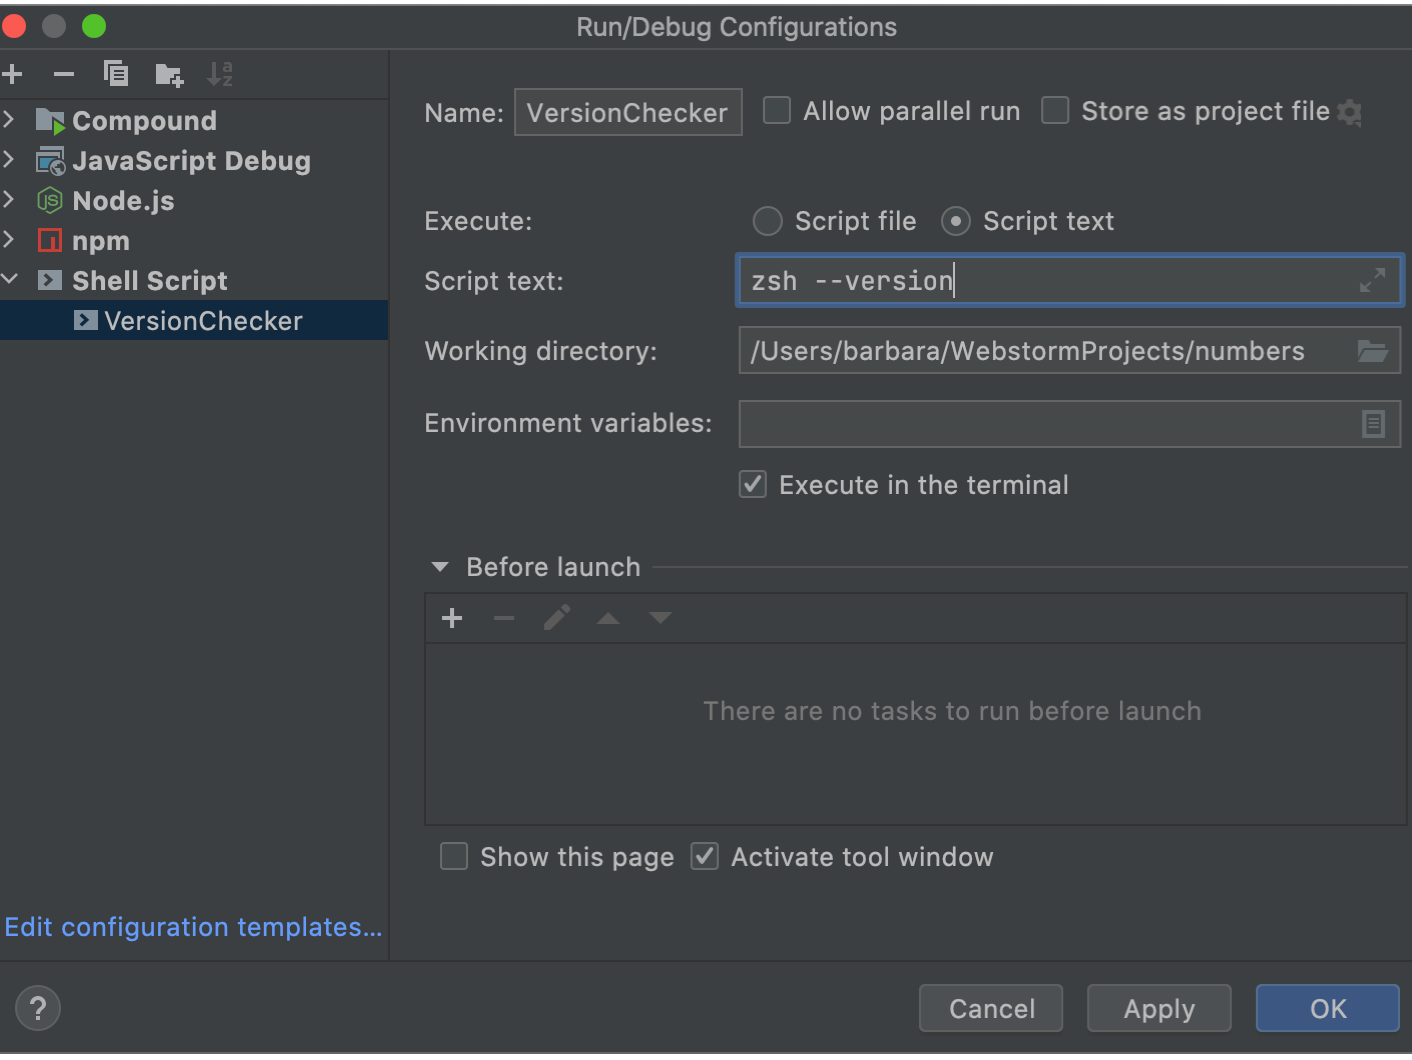Select the Script file radio button
Screen dimensions: 1412x1060
pos(767,221)
